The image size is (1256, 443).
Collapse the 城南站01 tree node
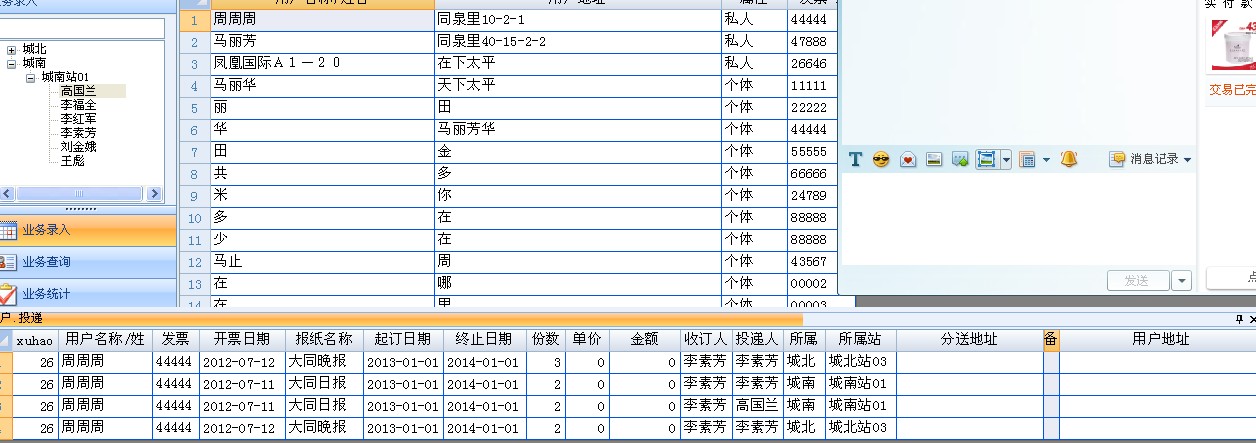[x=30, y=77]
